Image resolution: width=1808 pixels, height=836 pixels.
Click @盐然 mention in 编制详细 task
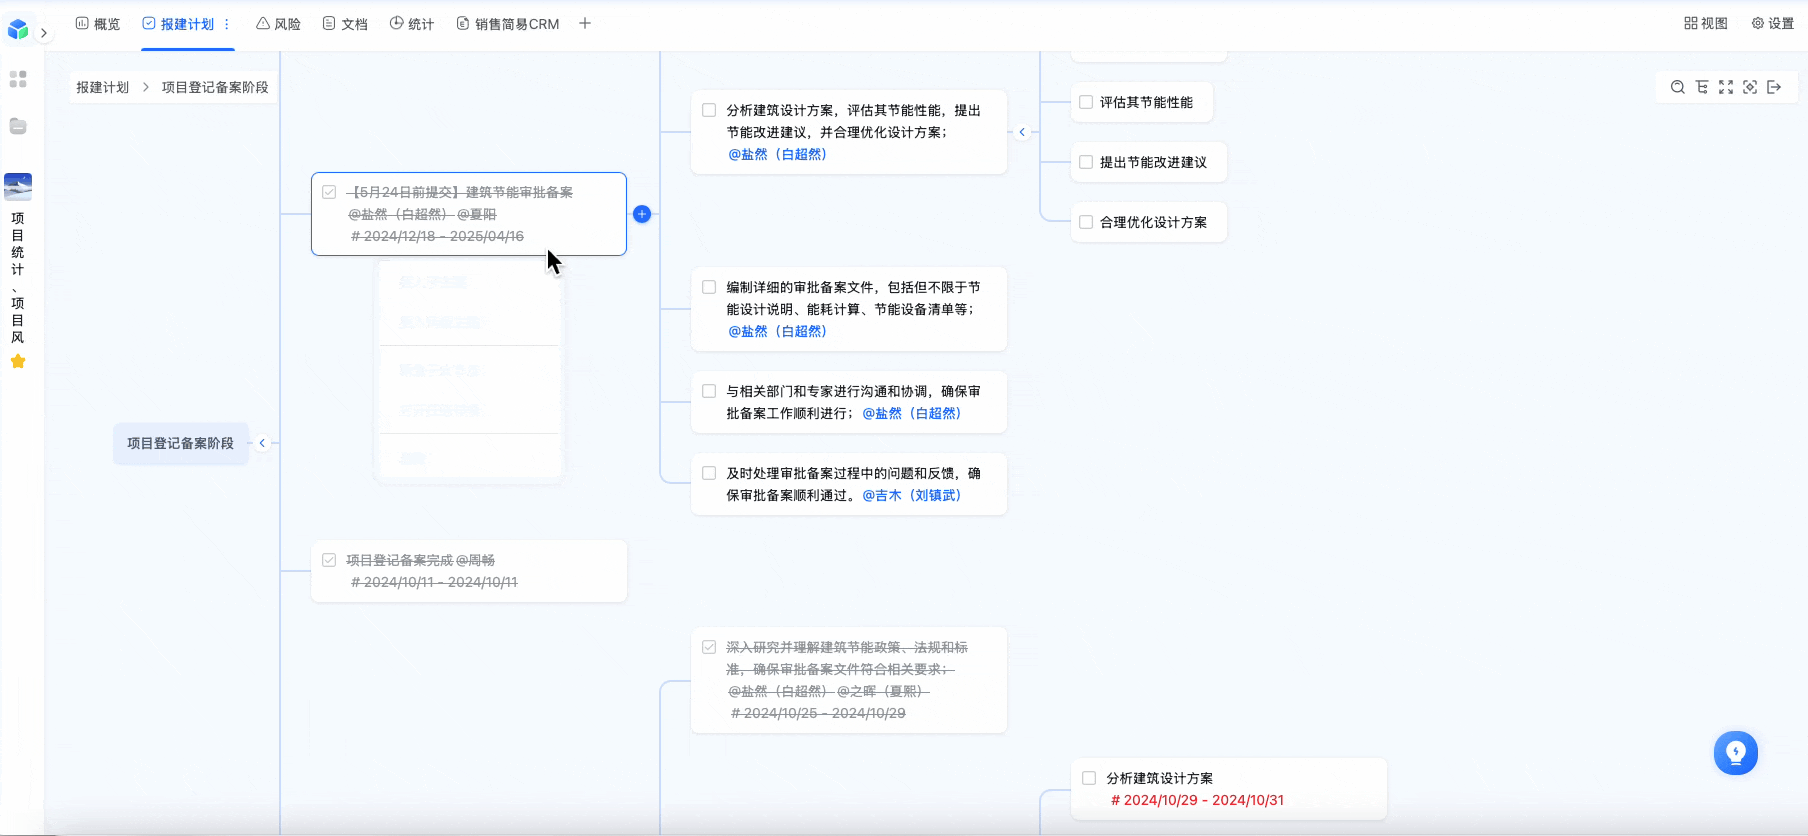coord(778,331)
